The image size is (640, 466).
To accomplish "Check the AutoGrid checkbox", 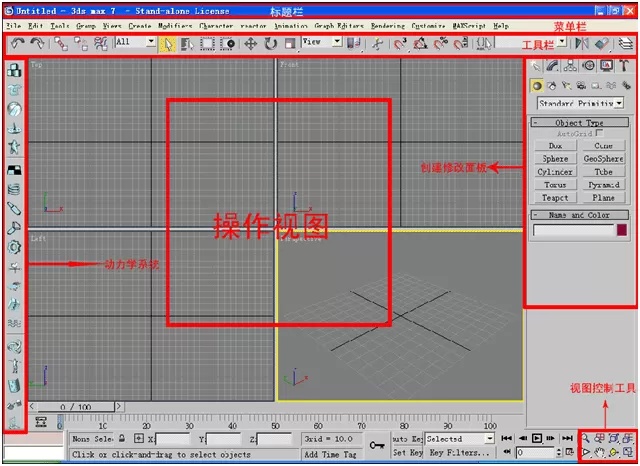I will (x=599, y=133).
